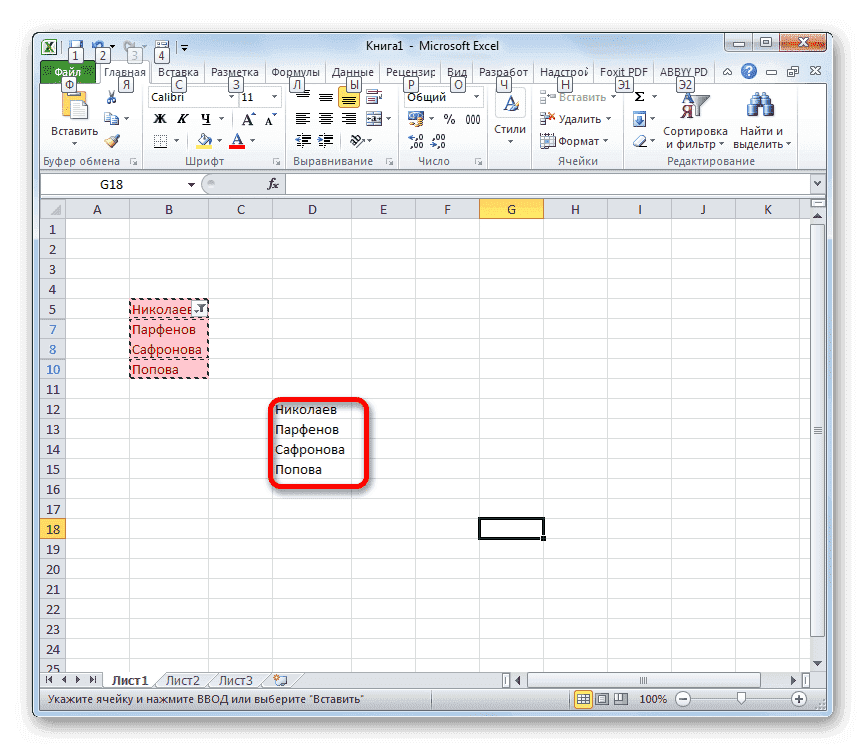Click the Percent style % icon
Viewport: 866px width, 750px height.
pyautogui.click(x=448, y=119)
